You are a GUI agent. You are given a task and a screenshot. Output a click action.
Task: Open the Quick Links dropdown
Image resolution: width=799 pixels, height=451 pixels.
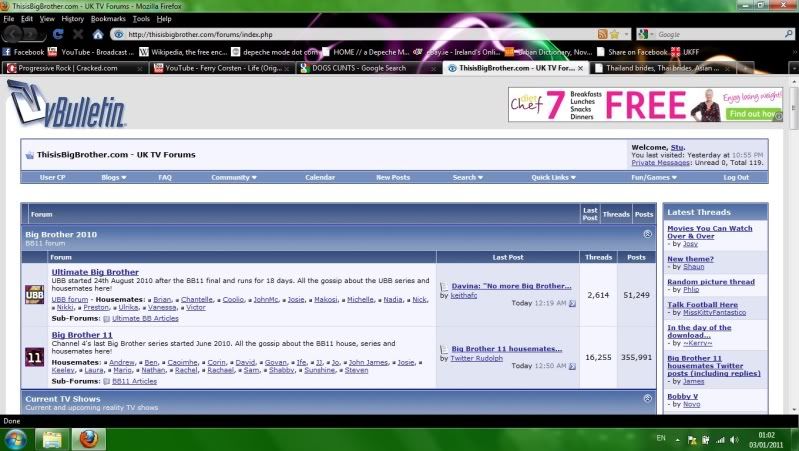coord(553,177)
